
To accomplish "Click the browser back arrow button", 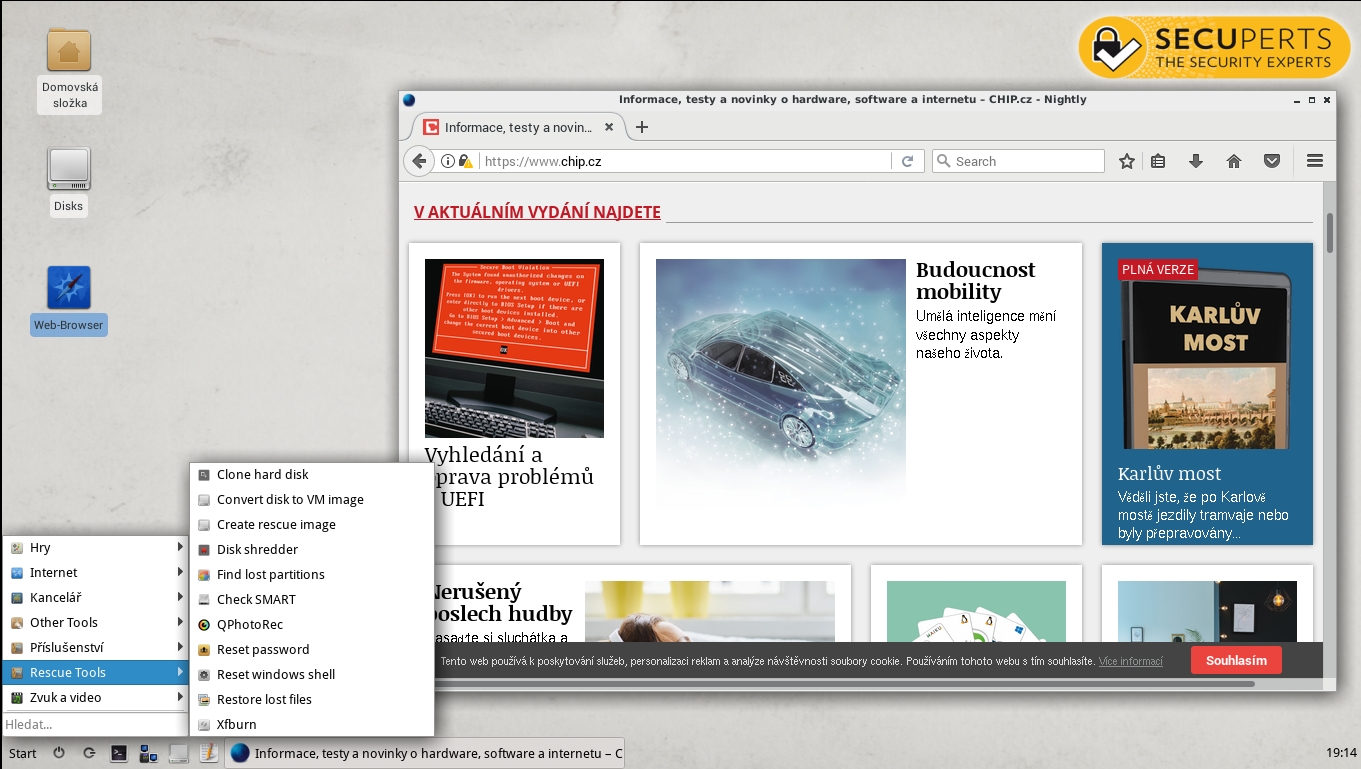I will pos(418,161).
